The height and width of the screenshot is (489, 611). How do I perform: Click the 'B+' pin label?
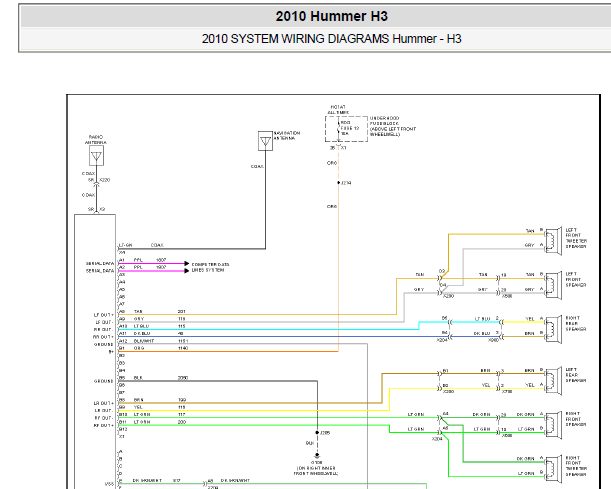point(111,352)
